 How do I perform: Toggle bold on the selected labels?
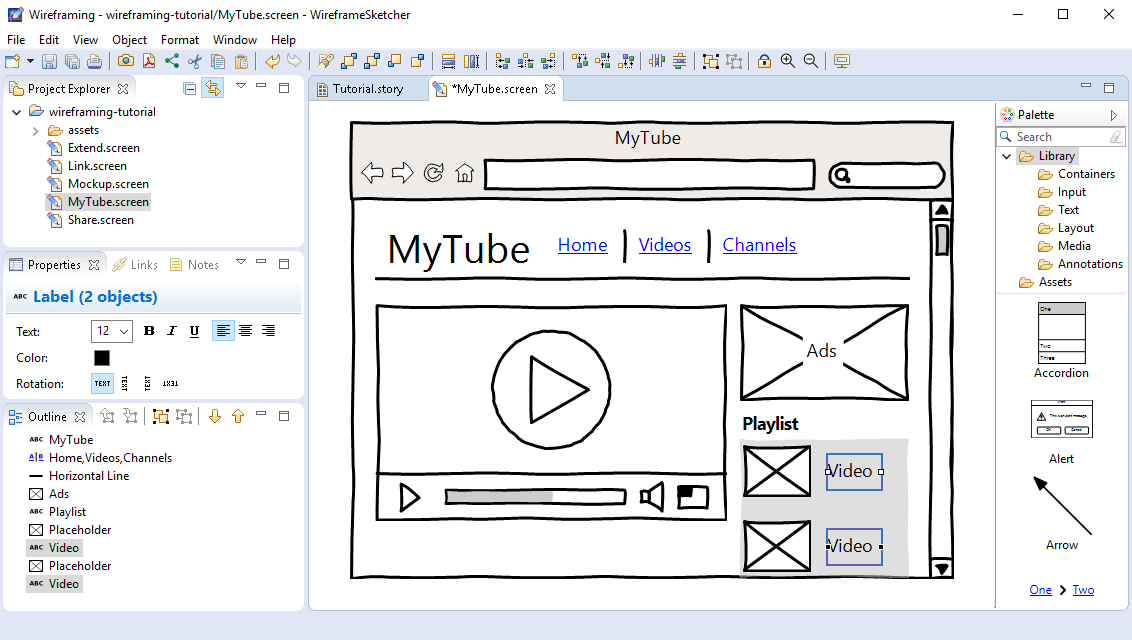coord(148,330)
